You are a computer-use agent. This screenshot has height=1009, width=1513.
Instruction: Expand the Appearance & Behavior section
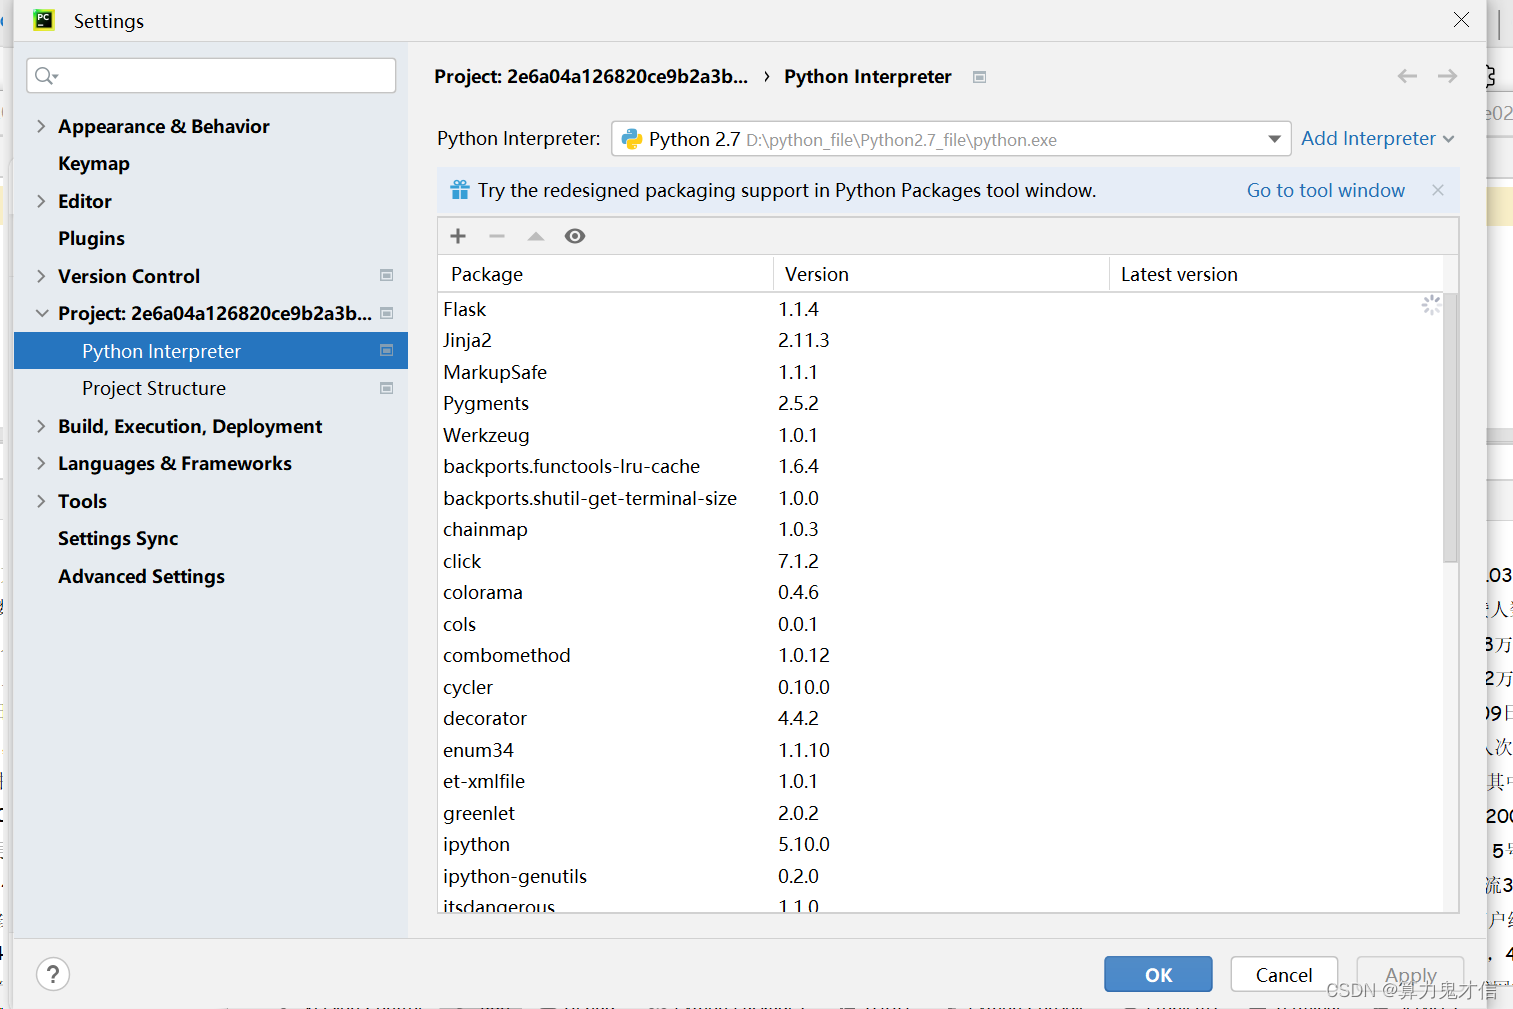tap(41, 126)
